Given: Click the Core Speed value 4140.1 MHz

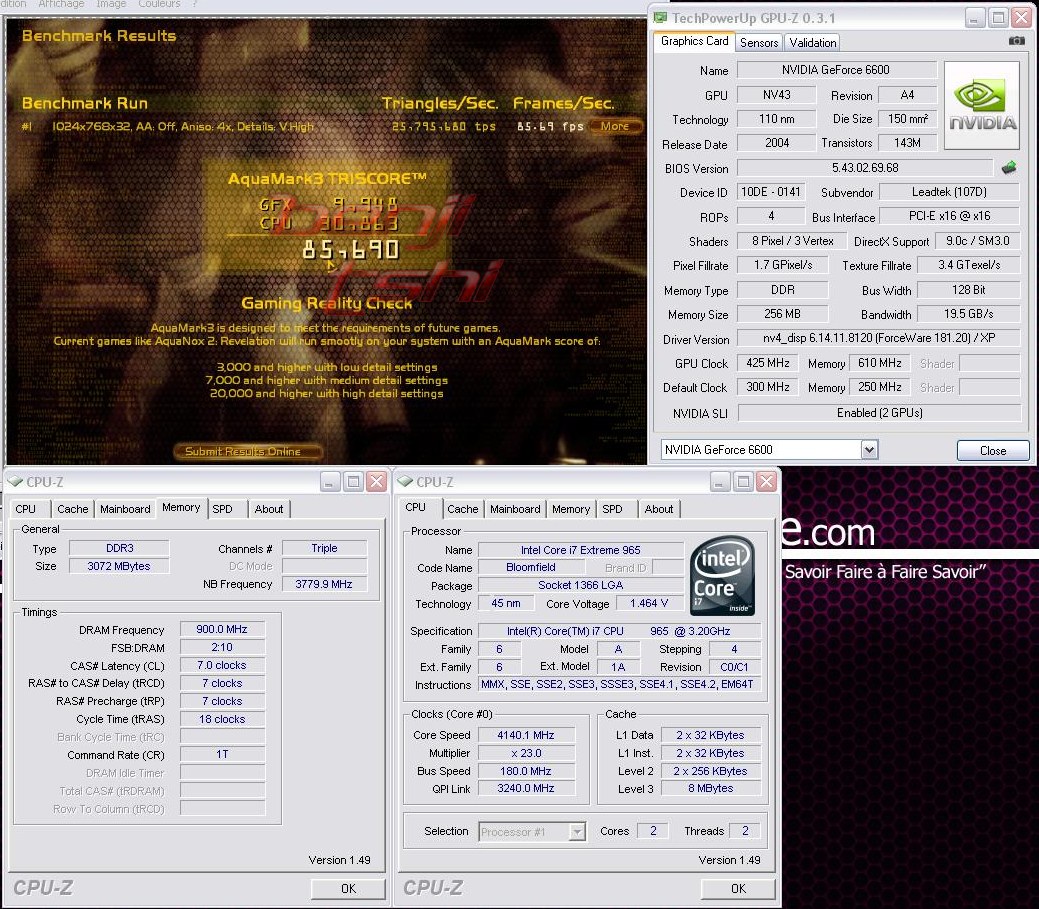Looking at the screenshot, I should [526, 735].
